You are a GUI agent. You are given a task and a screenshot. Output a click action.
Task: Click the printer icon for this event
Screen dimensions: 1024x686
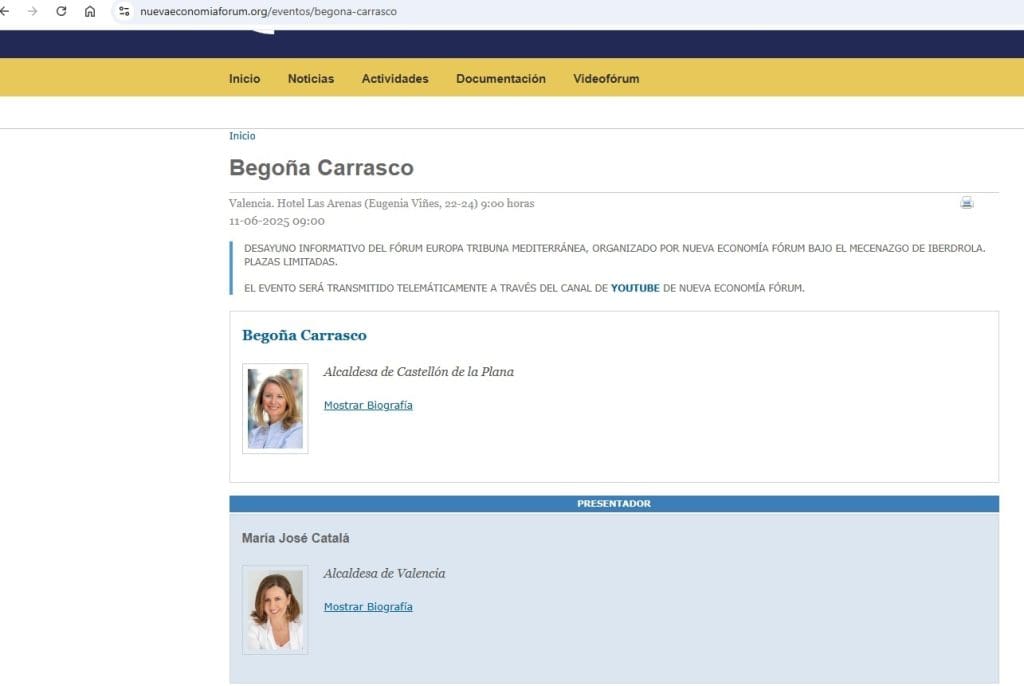click(x=967, y=203)
